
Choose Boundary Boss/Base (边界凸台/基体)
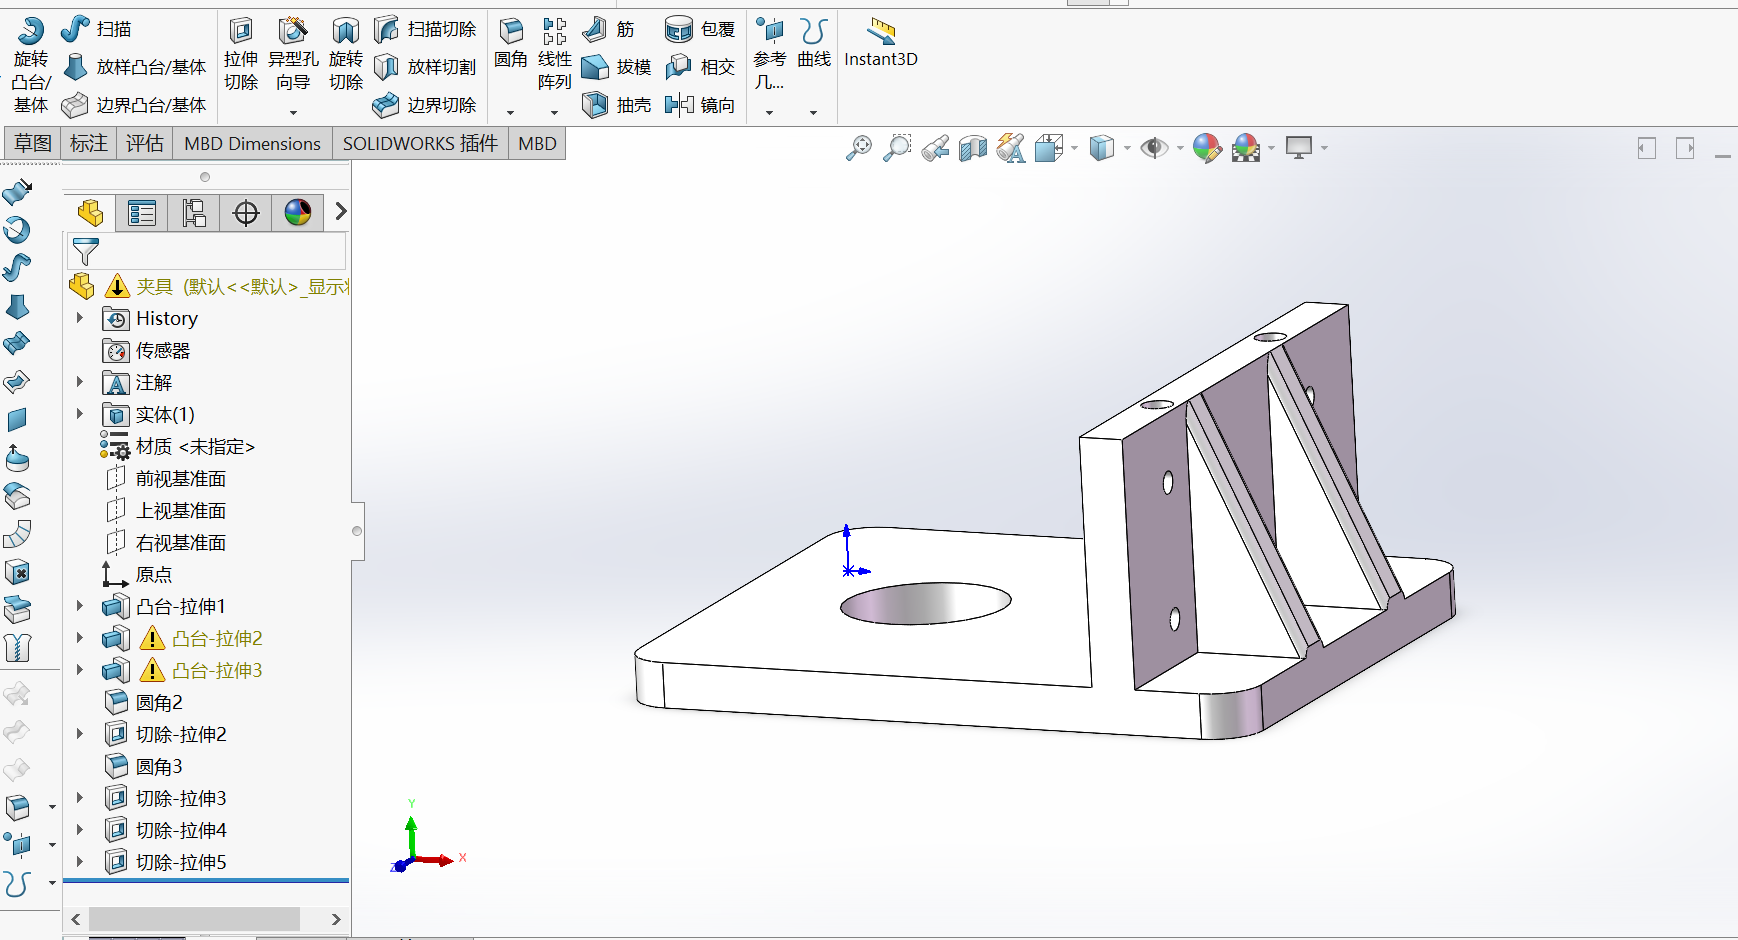click(134, 105)
